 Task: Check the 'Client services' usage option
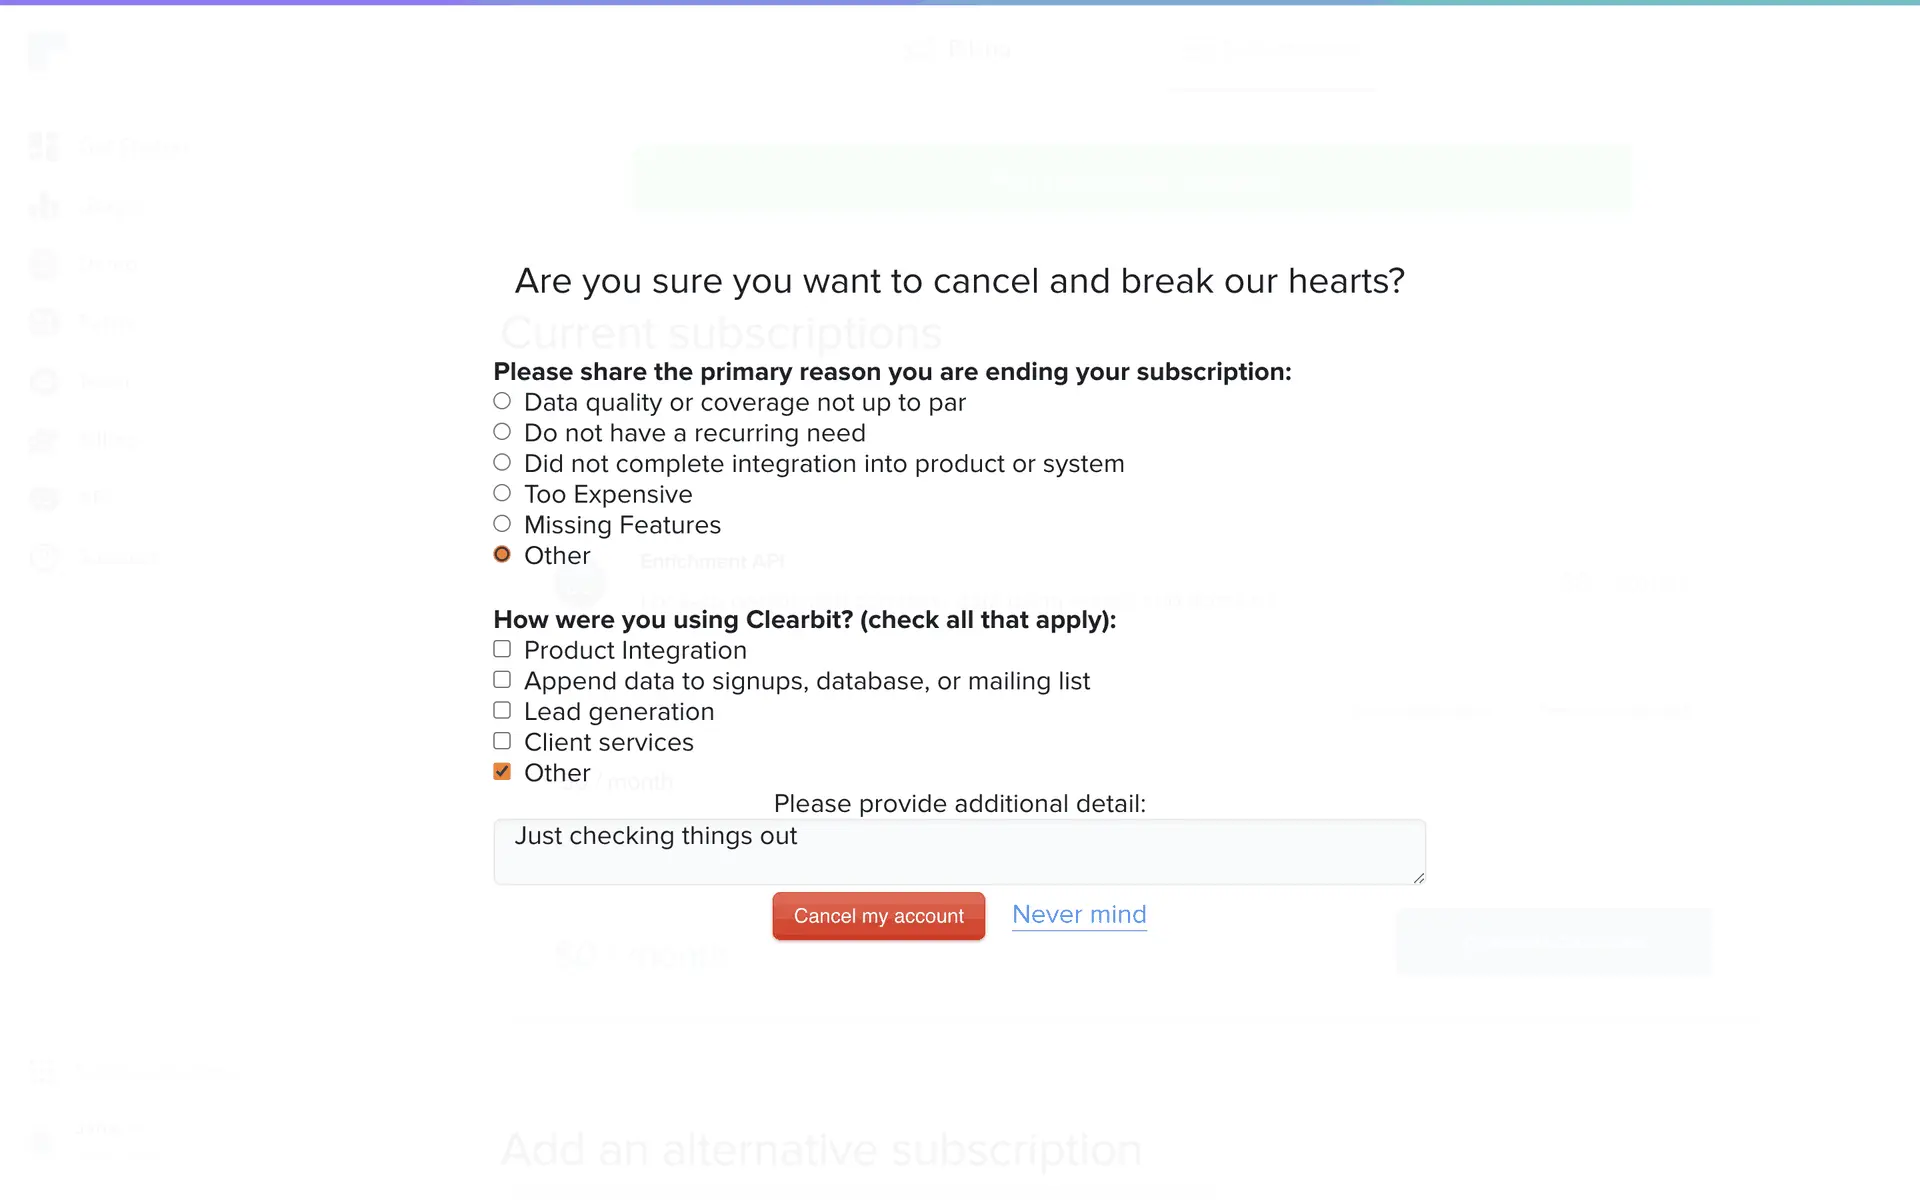point(502,741)
